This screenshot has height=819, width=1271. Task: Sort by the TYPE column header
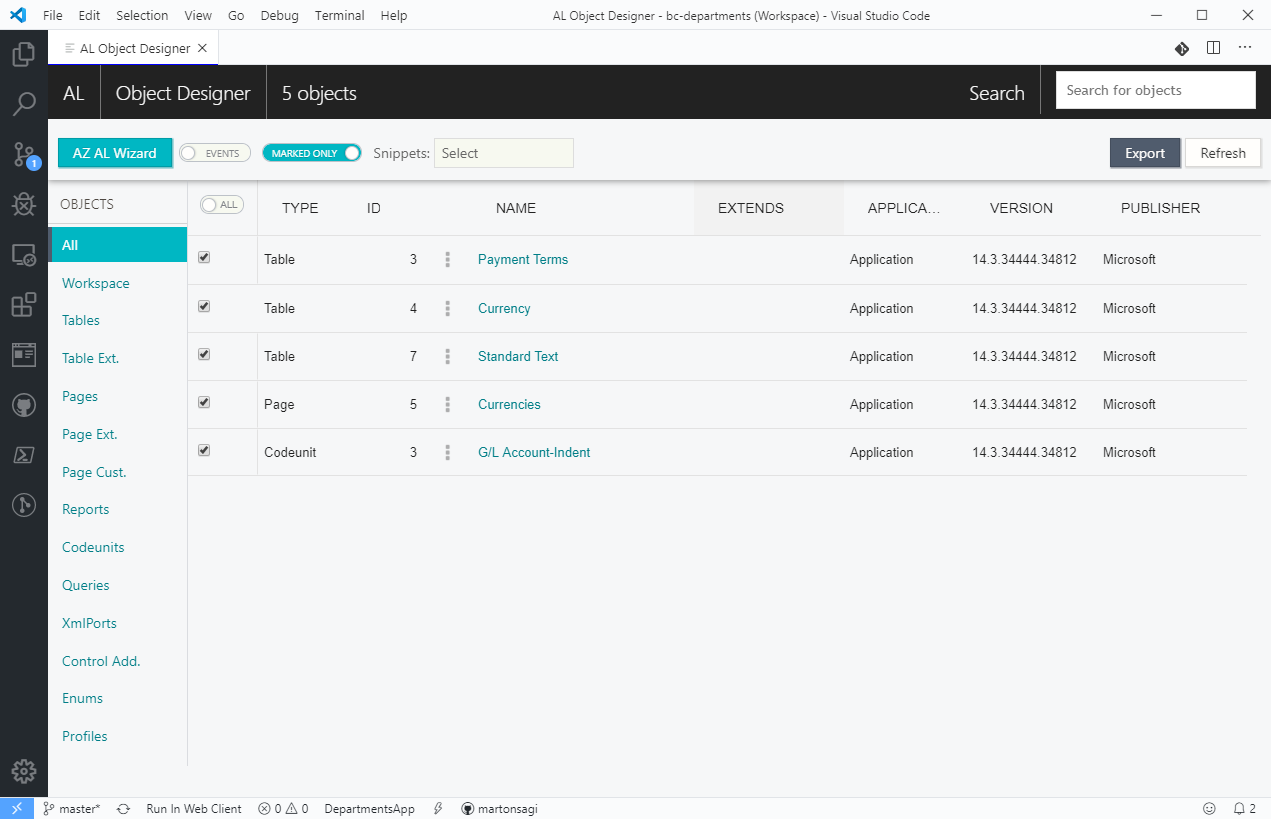[300, 209]
